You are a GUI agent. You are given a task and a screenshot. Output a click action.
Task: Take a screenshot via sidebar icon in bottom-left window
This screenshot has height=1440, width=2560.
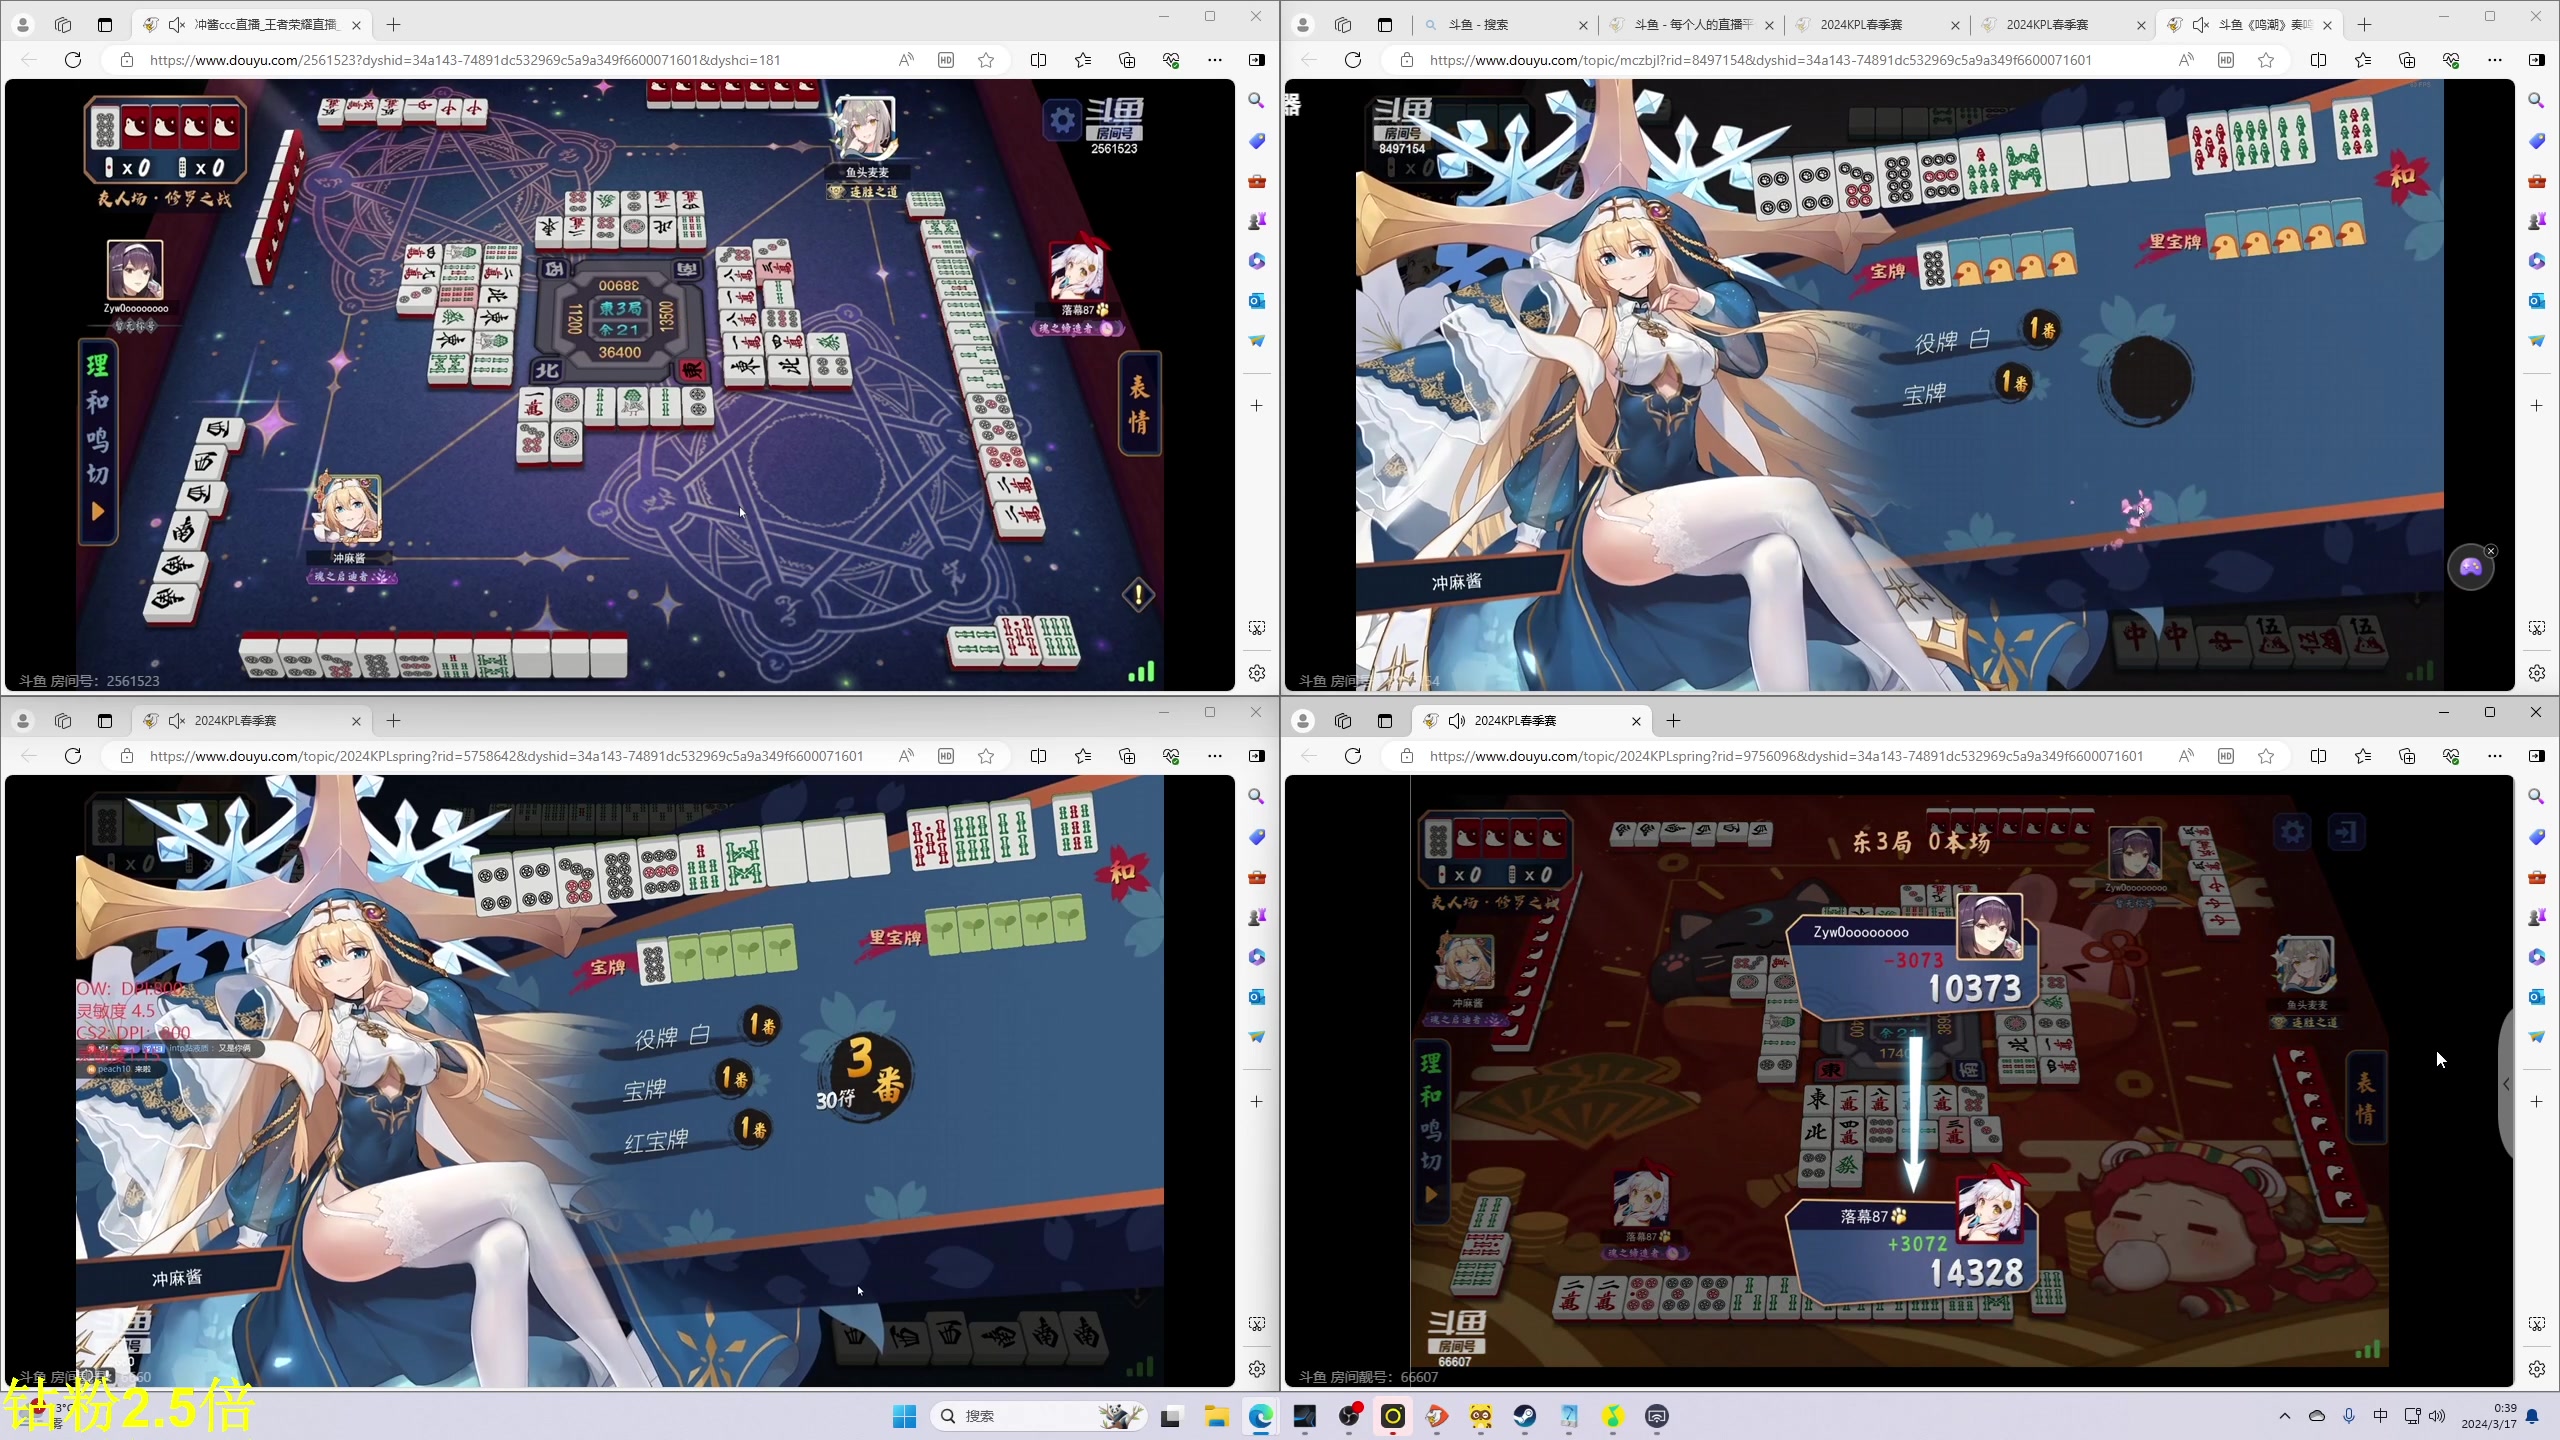1257,1324
